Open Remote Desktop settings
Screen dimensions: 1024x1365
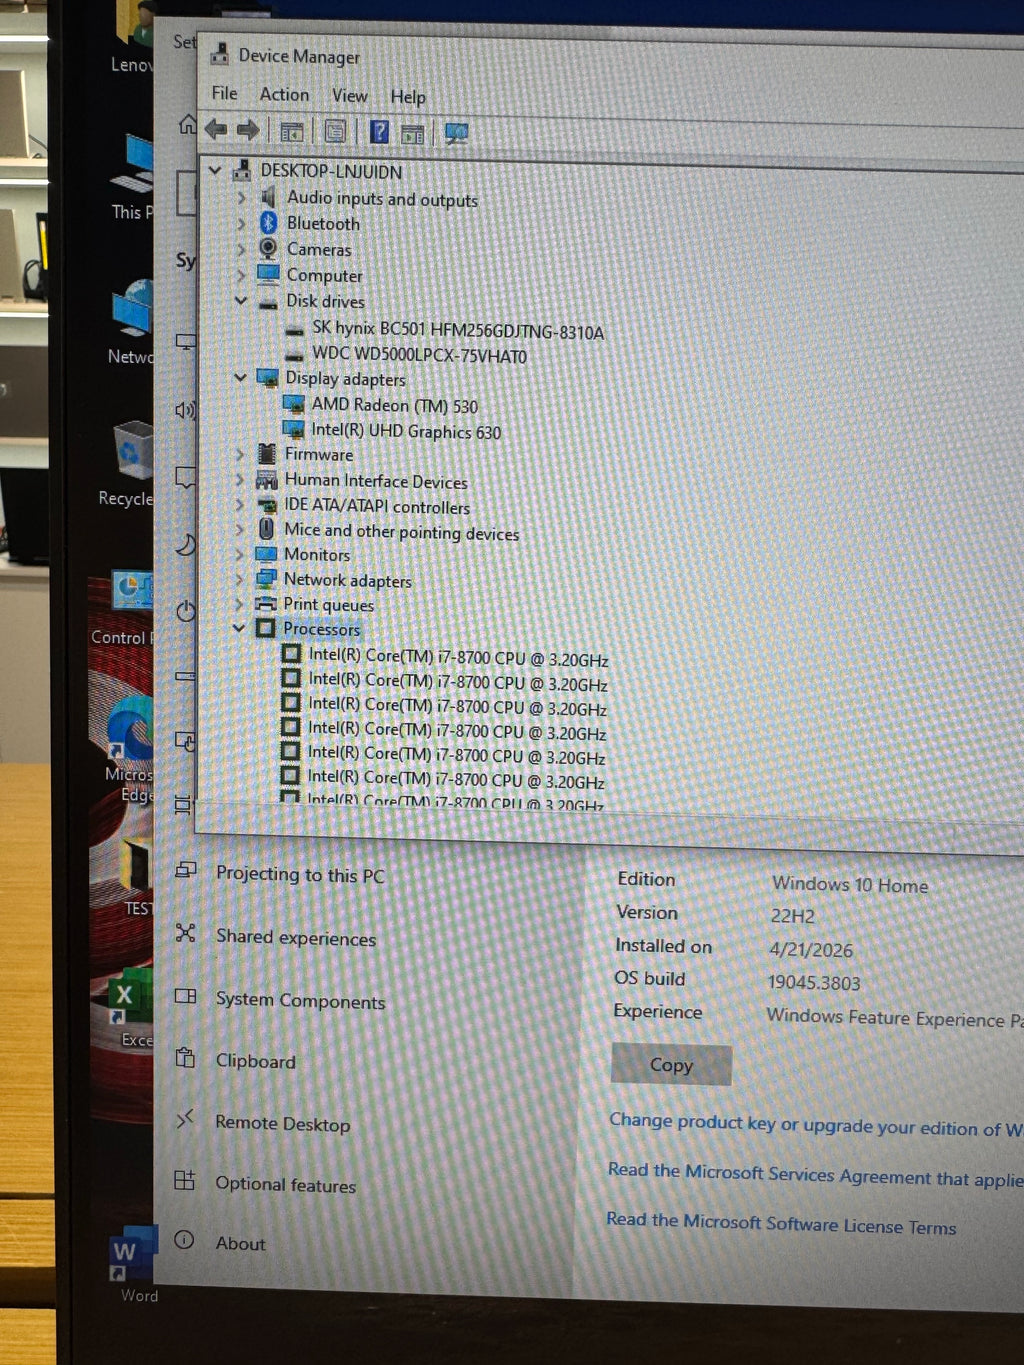click(x=283, y=1123)
